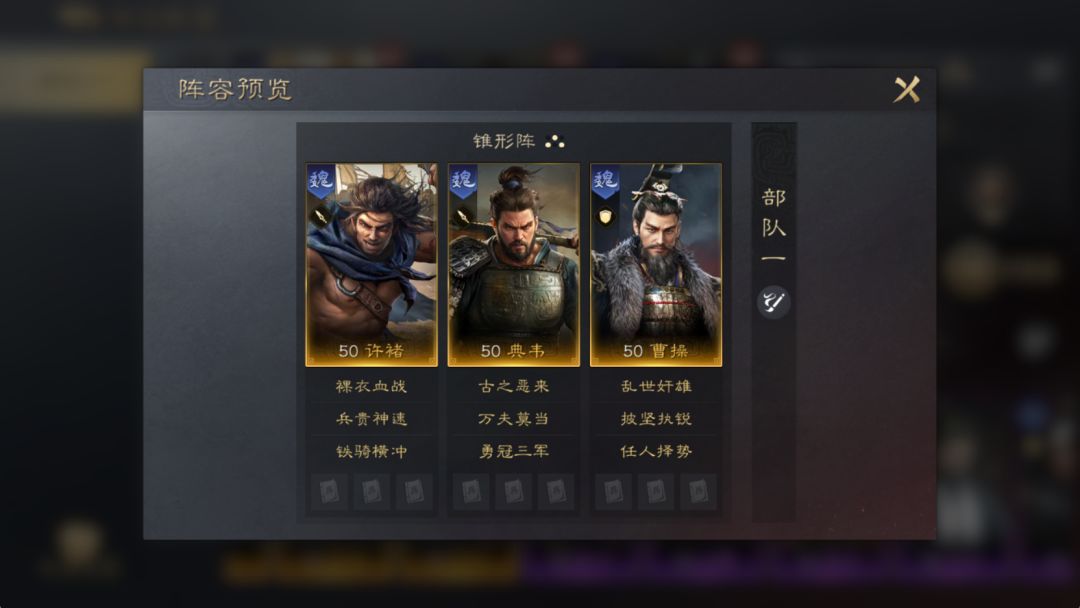The height and width of the screenshot is (608, 1080).
Task: View the 古之恶来 skill details
Action: (x=513, y=386)
